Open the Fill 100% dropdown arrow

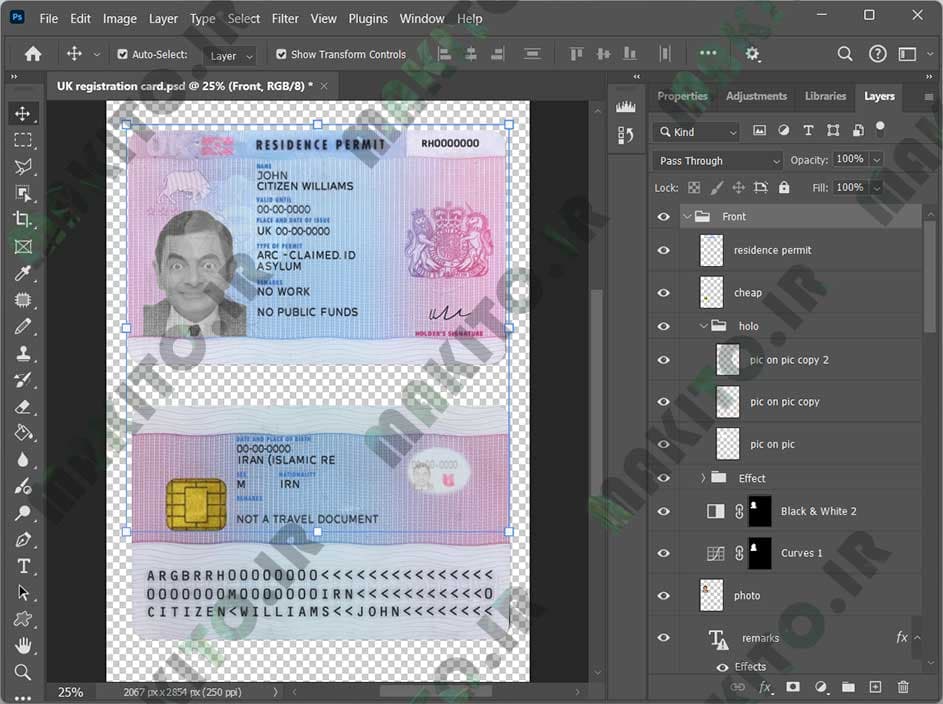[877, 188]
